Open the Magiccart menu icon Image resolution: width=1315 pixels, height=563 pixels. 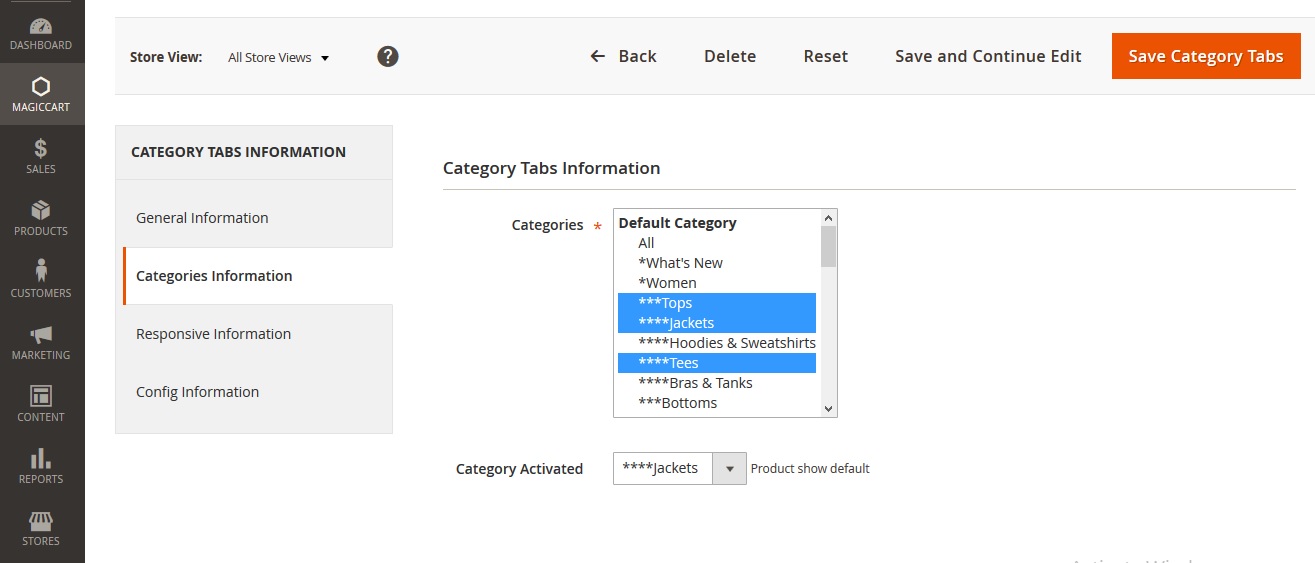click(x=41, y=87)
